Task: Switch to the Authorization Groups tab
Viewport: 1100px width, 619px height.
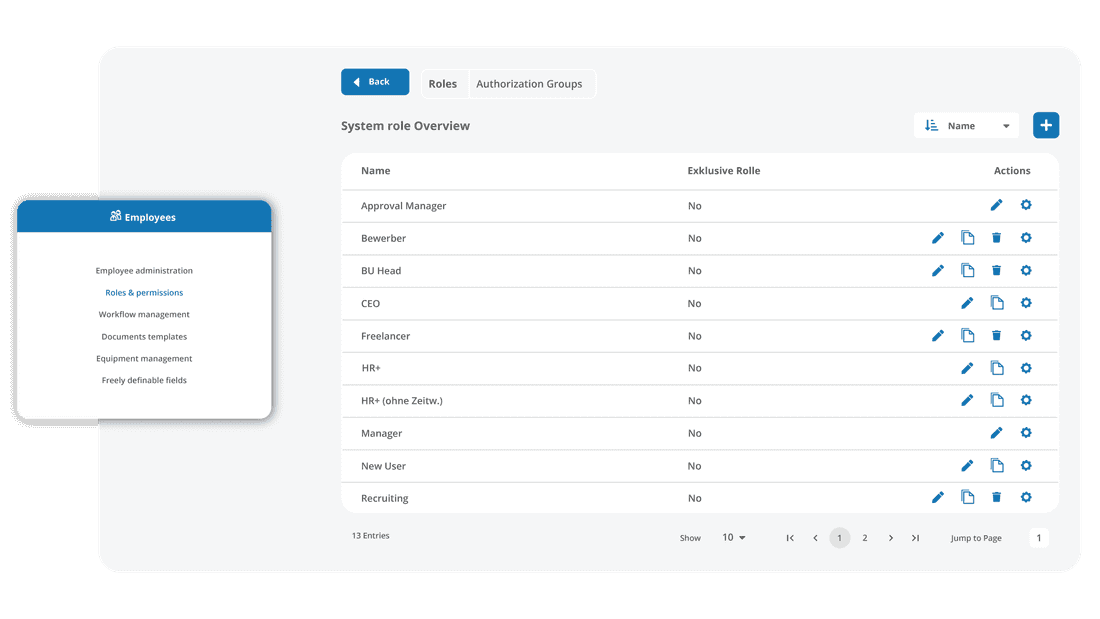Action: [x=531, y=83]
